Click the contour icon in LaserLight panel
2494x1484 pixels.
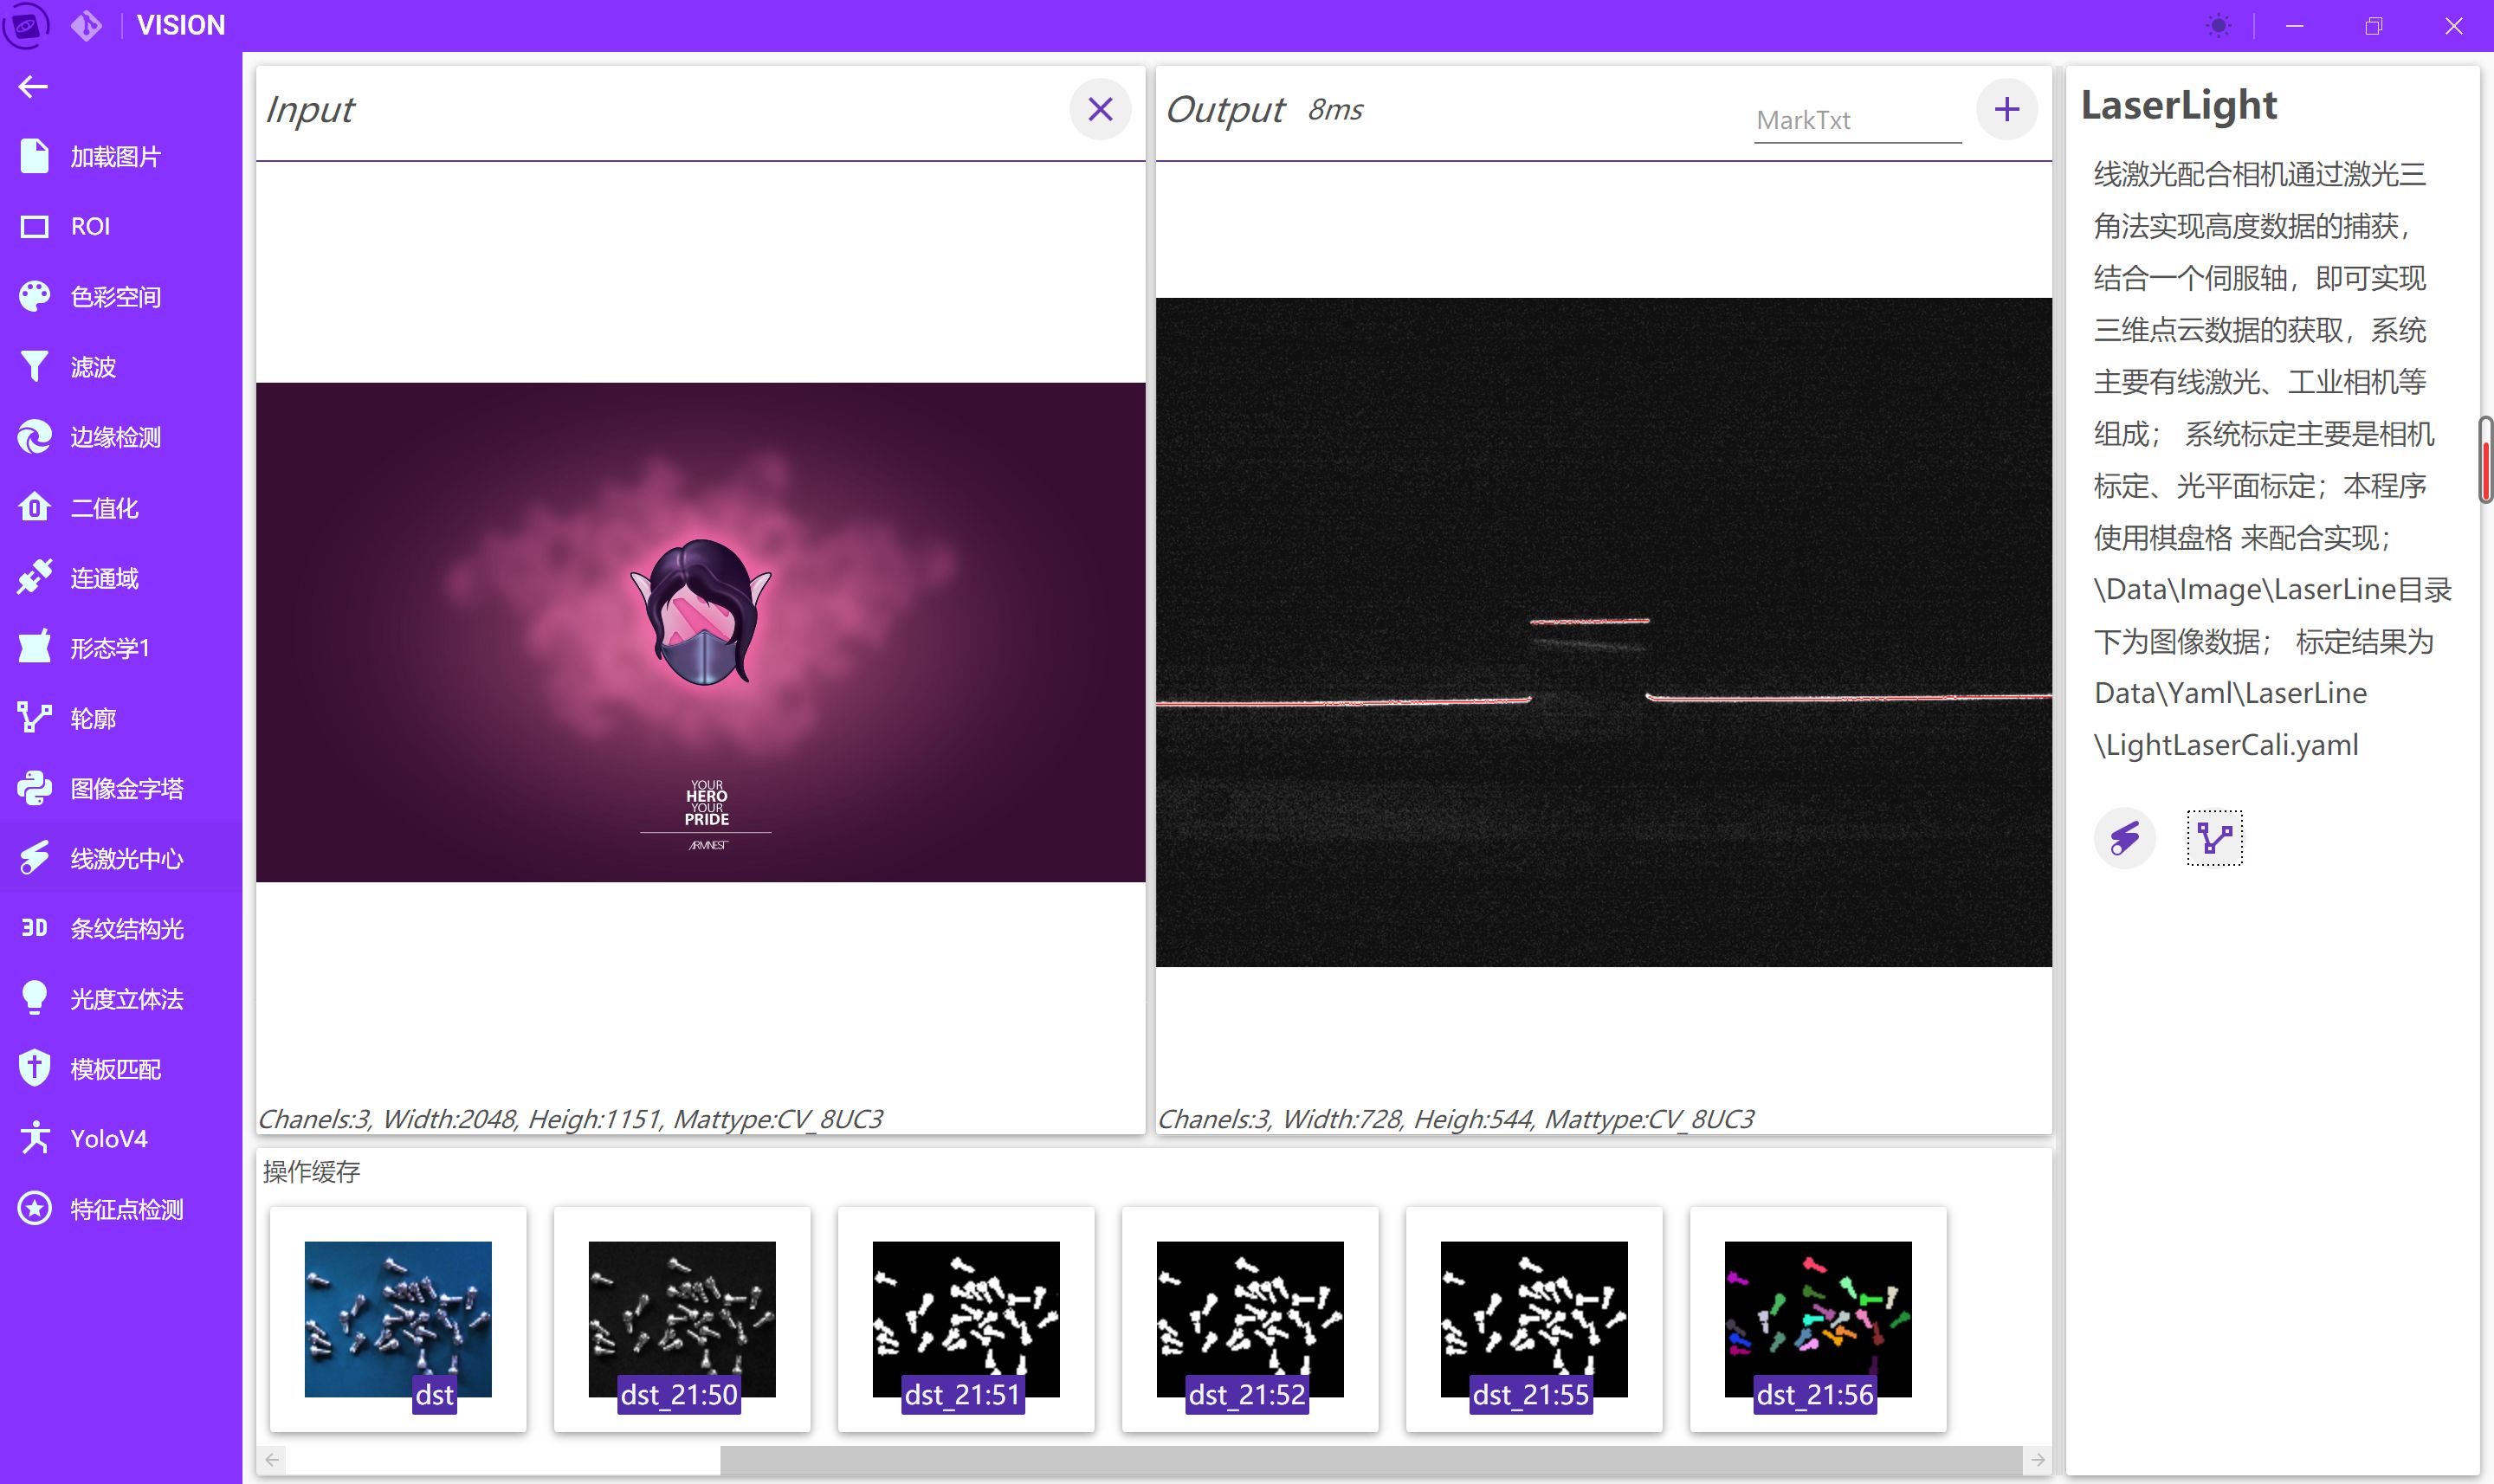pyautogui.click(x=2214, y=838)
